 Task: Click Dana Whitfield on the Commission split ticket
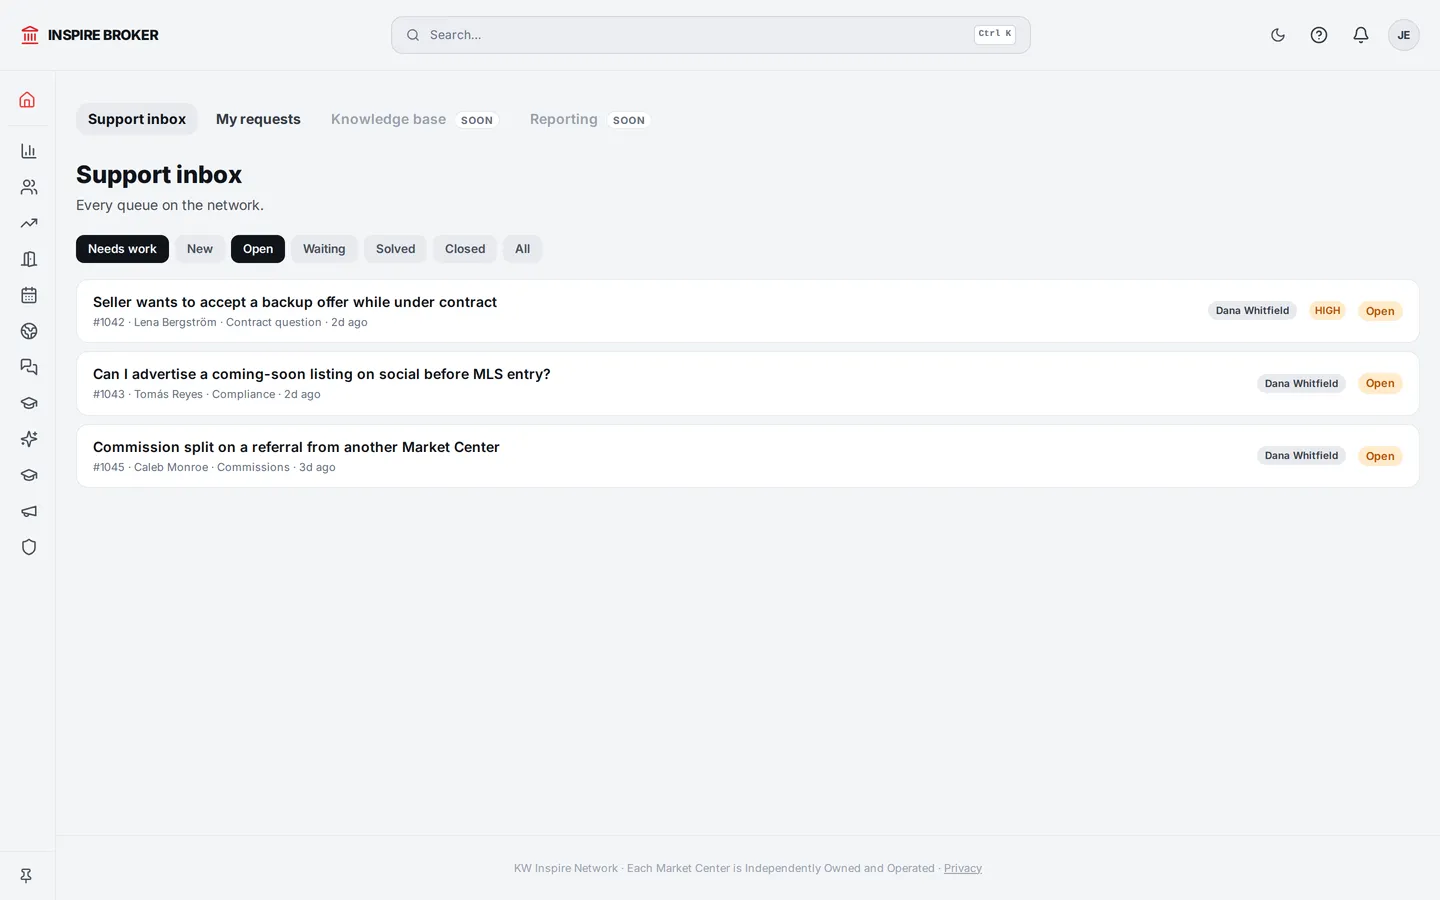pyautogui.click(x=1301, y=456)
